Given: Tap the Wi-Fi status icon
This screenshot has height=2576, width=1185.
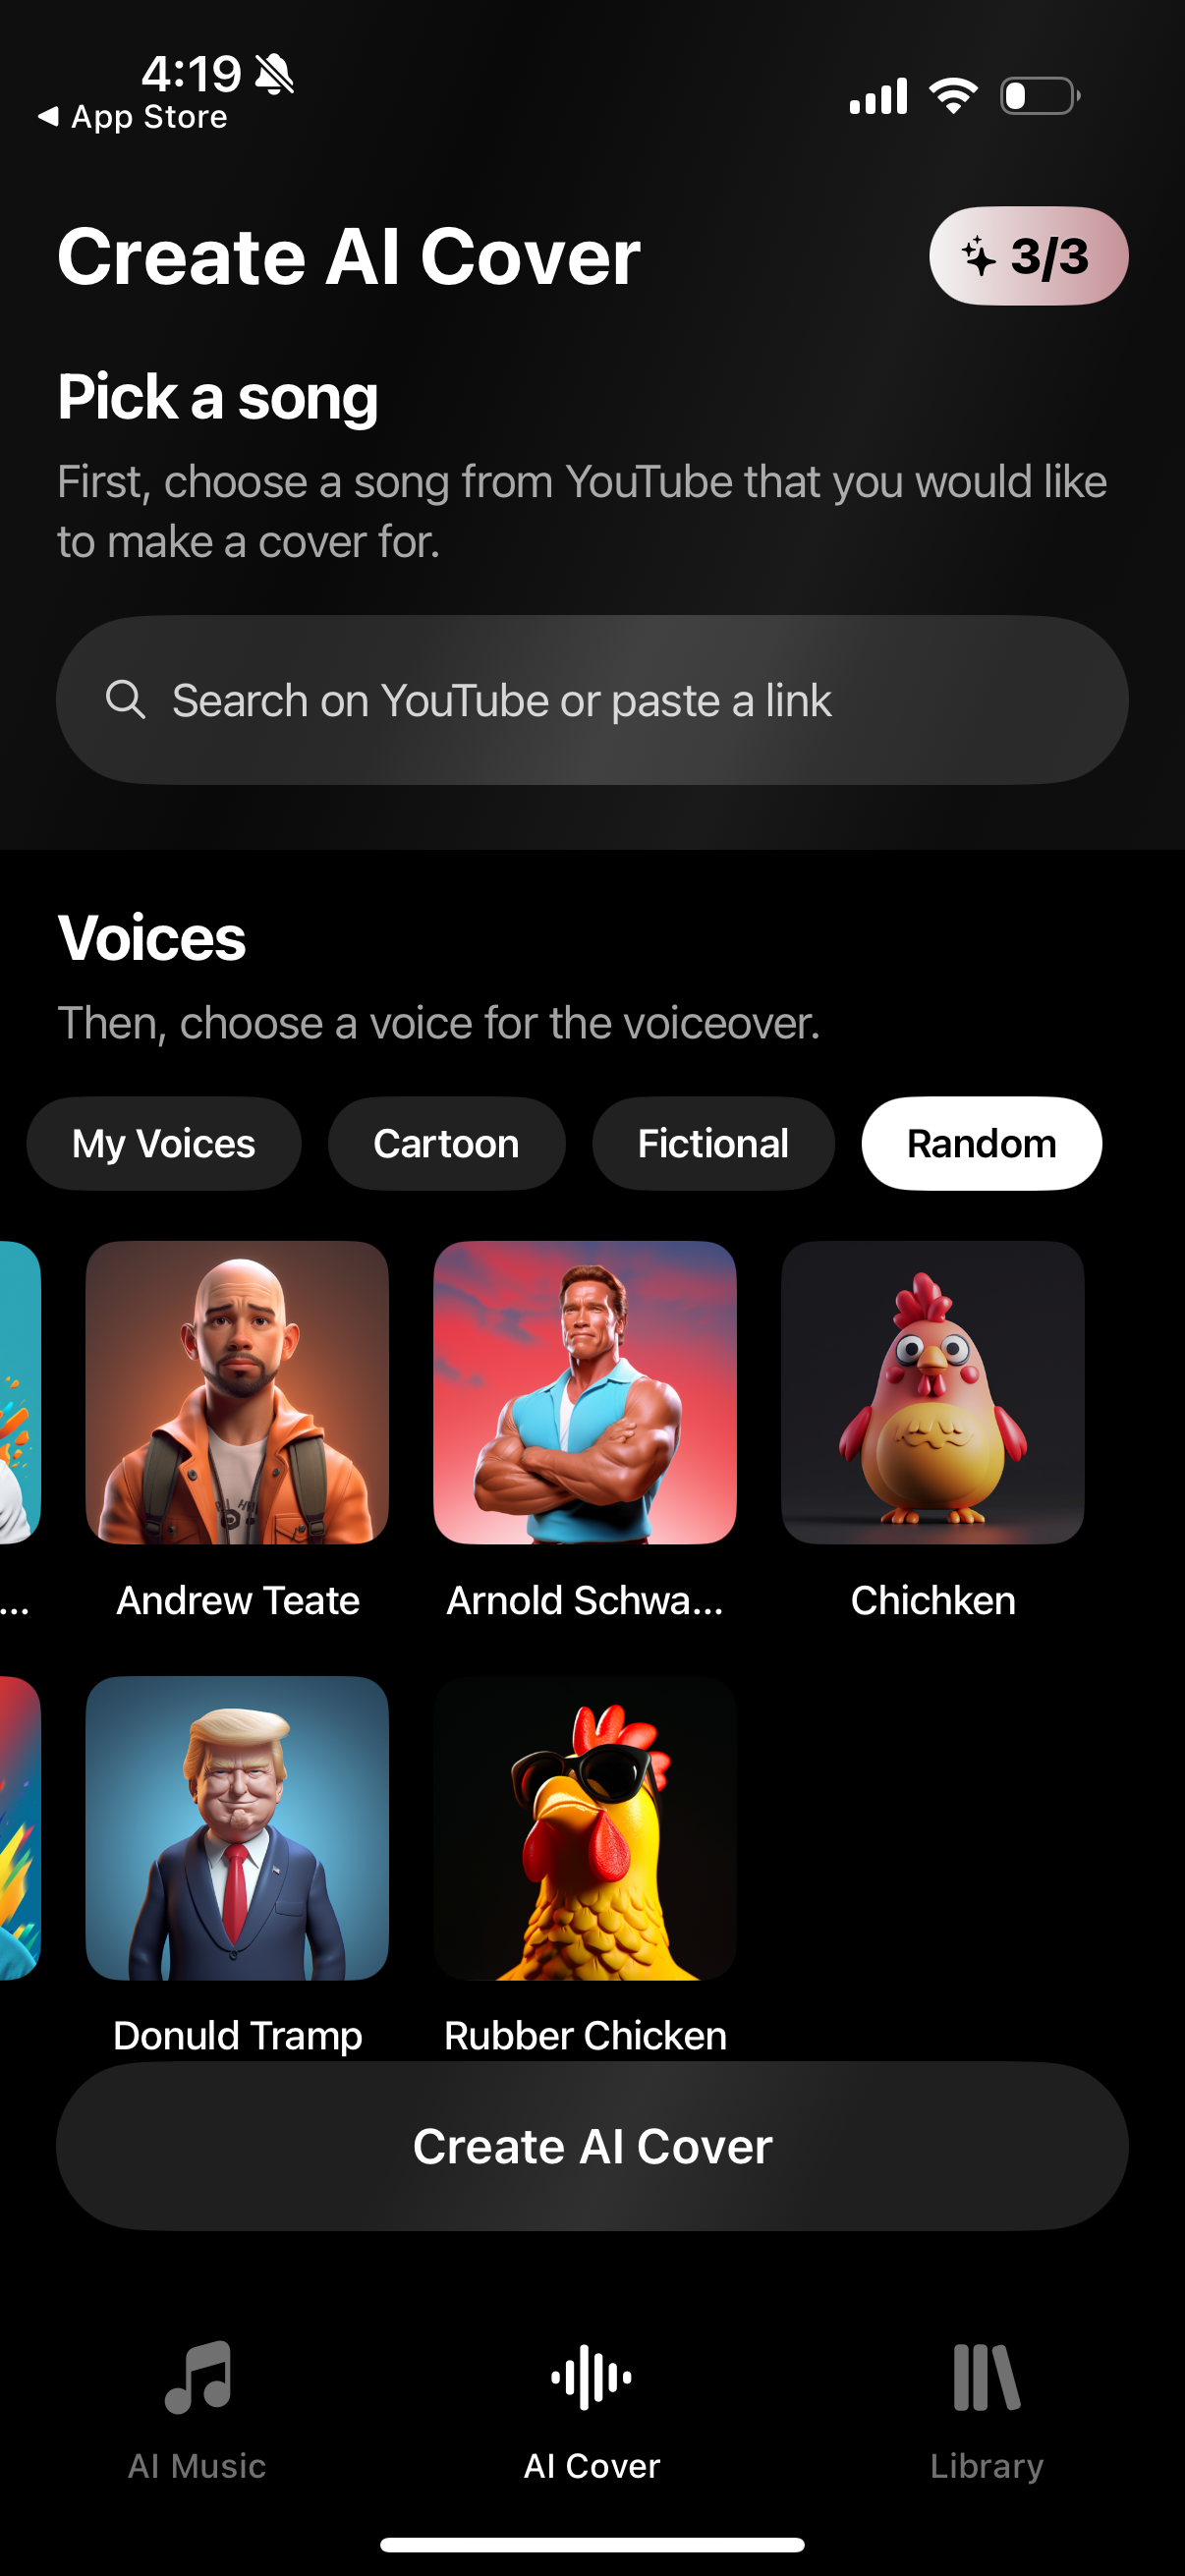Looking at the screenshot, I should coord(953,96).
